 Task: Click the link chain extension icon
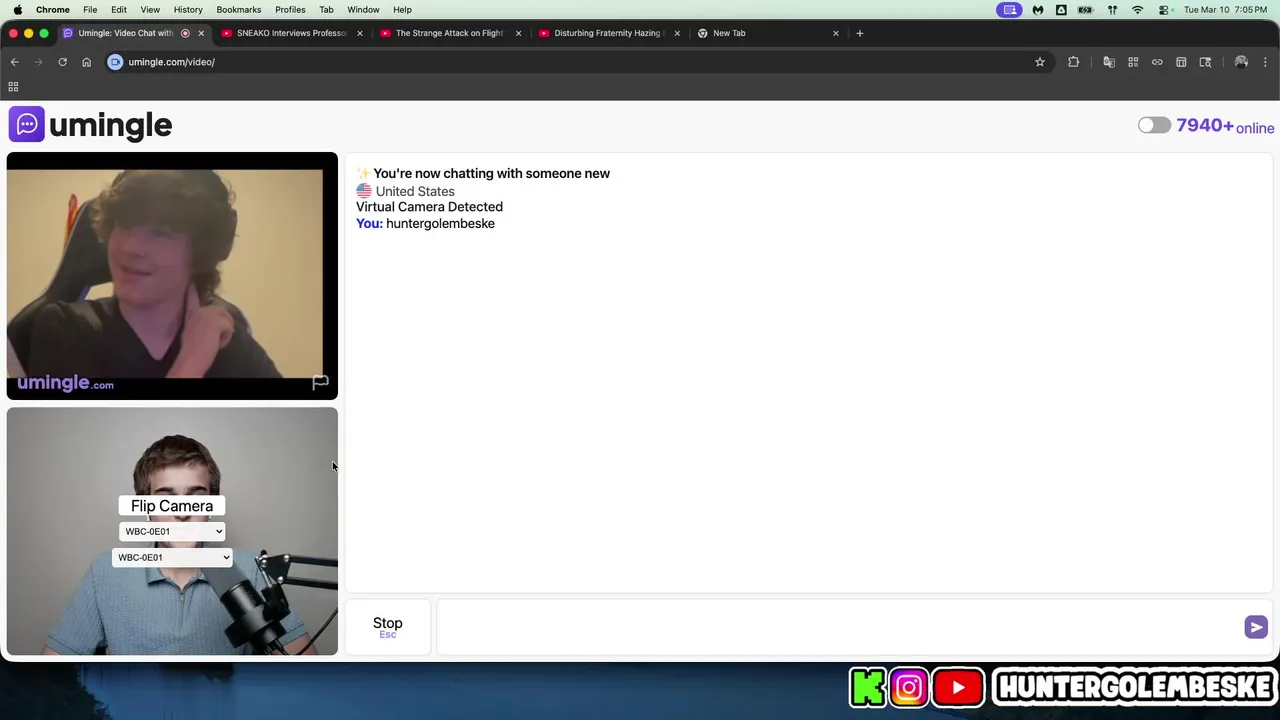coord(1157,62)
